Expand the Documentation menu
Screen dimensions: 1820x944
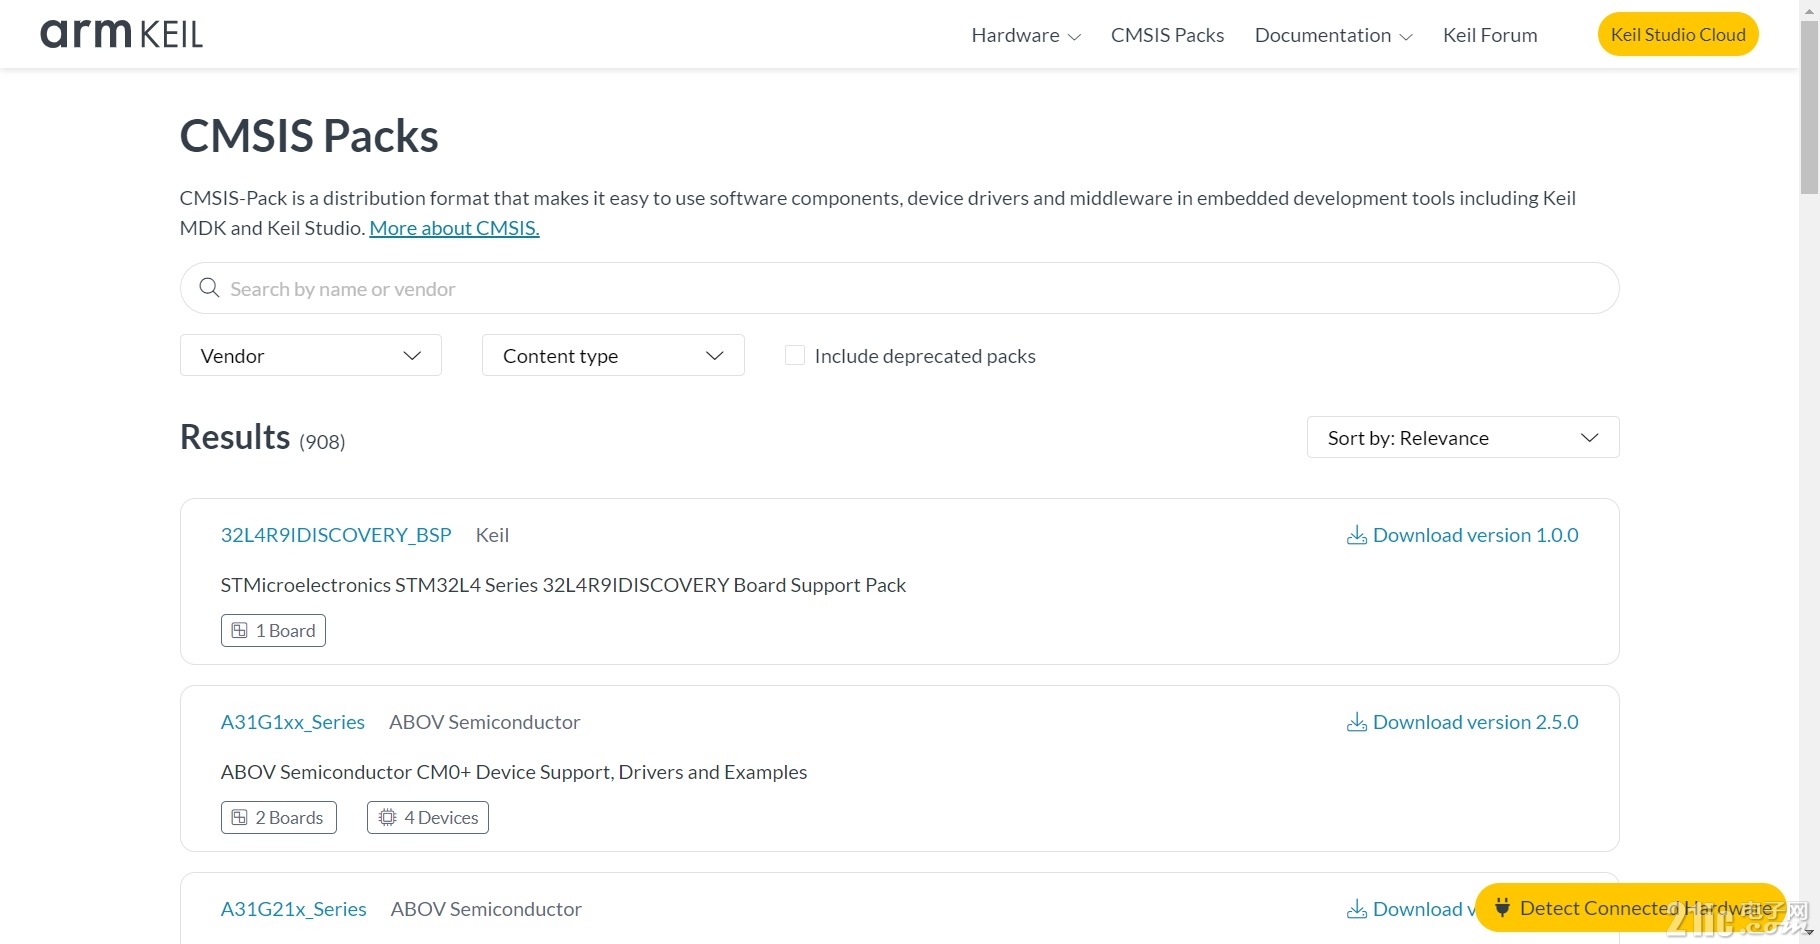pyautogui.click(x=1333, y=35)
